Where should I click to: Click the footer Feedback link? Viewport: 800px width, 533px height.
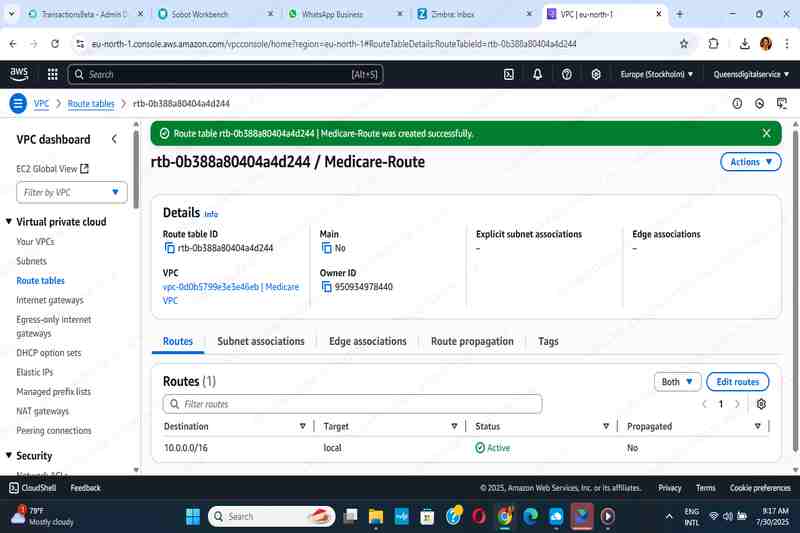pos(85,488)
